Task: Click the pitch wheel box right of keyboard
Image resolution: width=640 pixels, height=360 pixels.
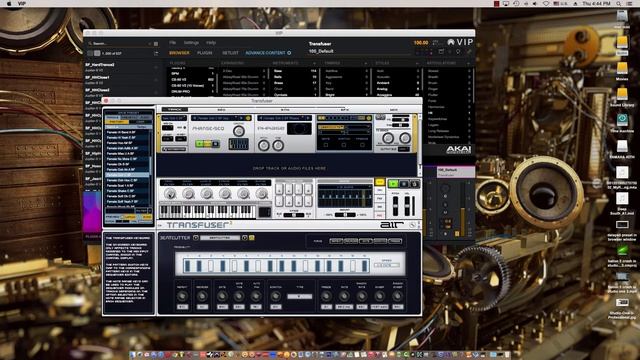Action: coord(264,212)
